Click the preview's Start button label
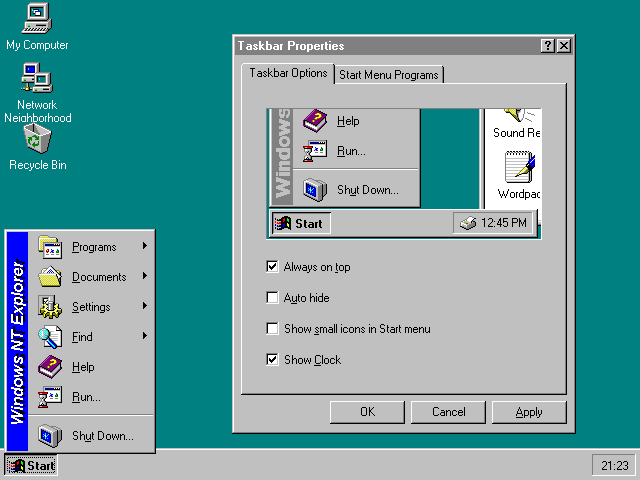The height and width of the screenshot is (480, 640). [309, 224]
